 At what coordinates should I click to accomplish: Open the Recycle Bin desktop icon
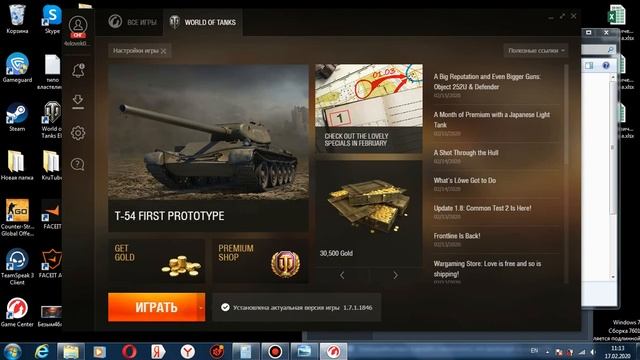point(17,19)
